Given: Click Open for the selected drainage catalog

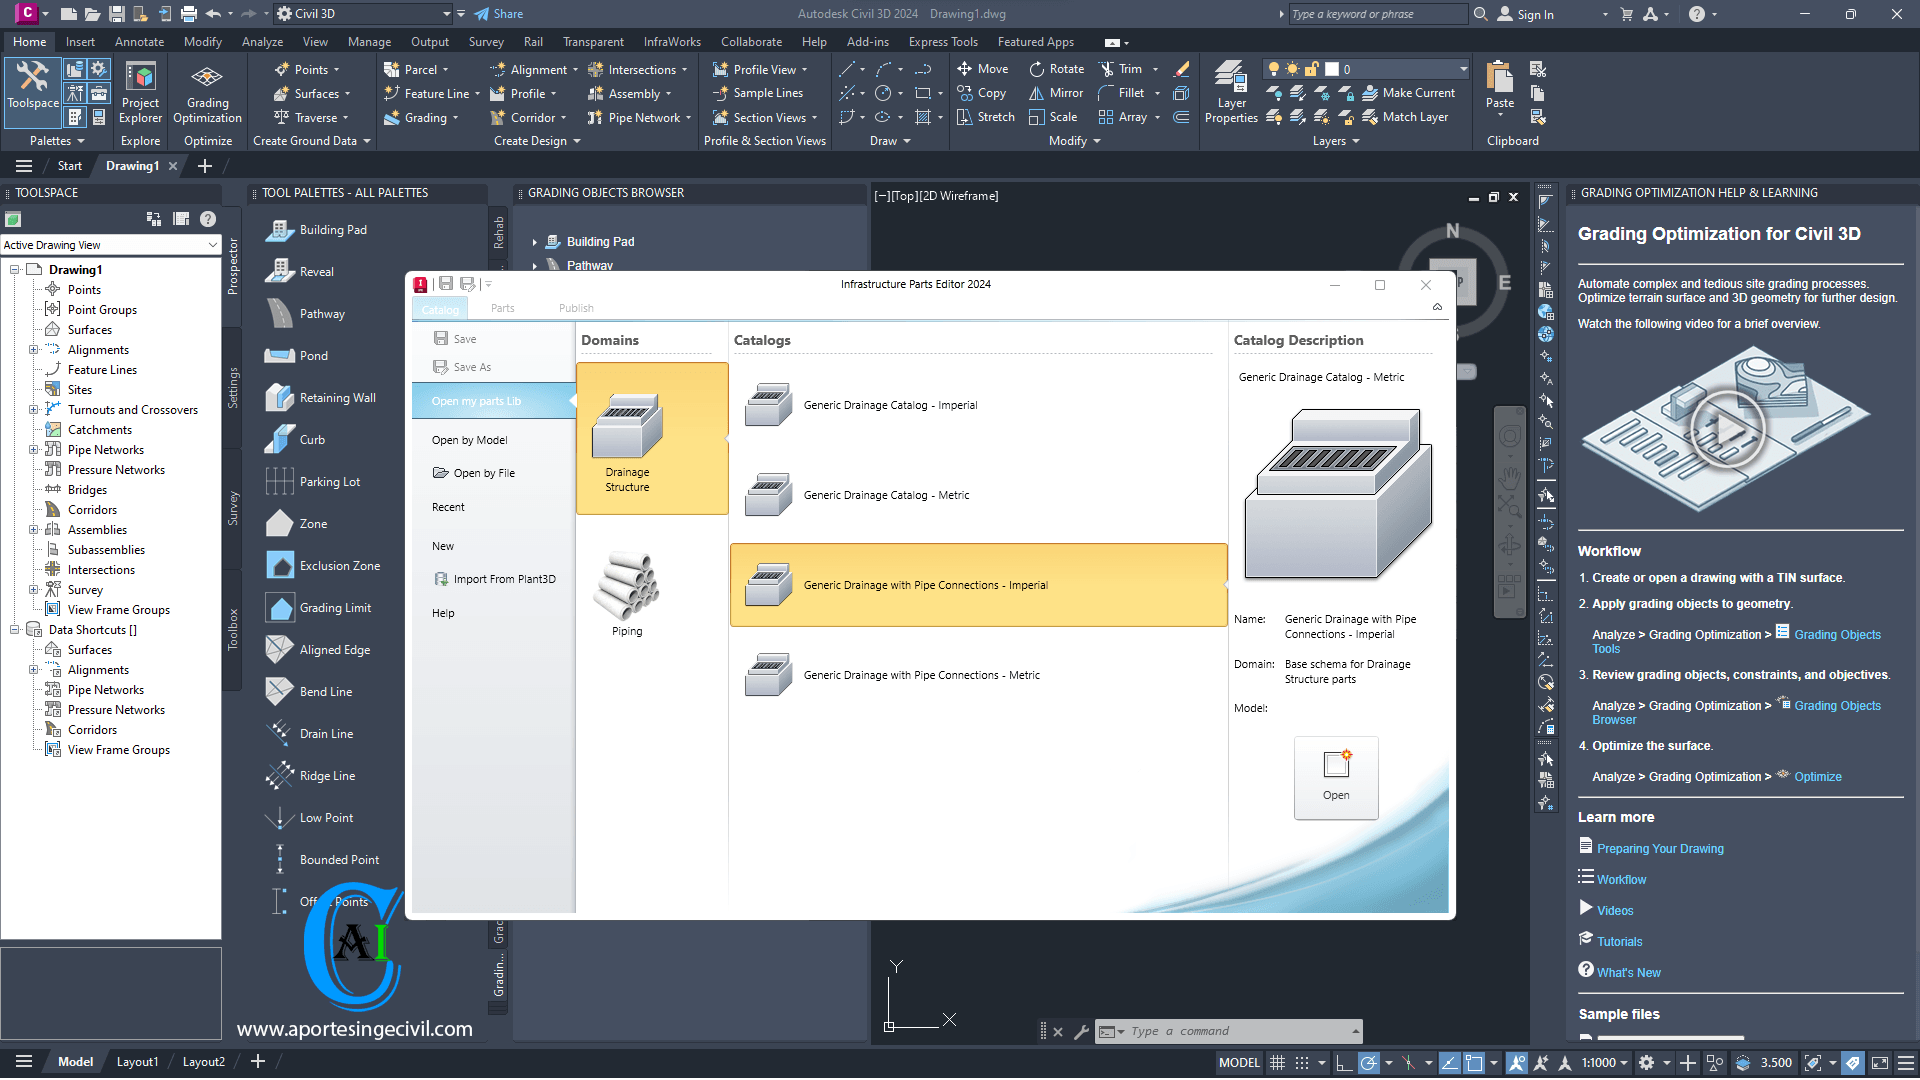Looking at the screenshot, I should coord(1335,778).
